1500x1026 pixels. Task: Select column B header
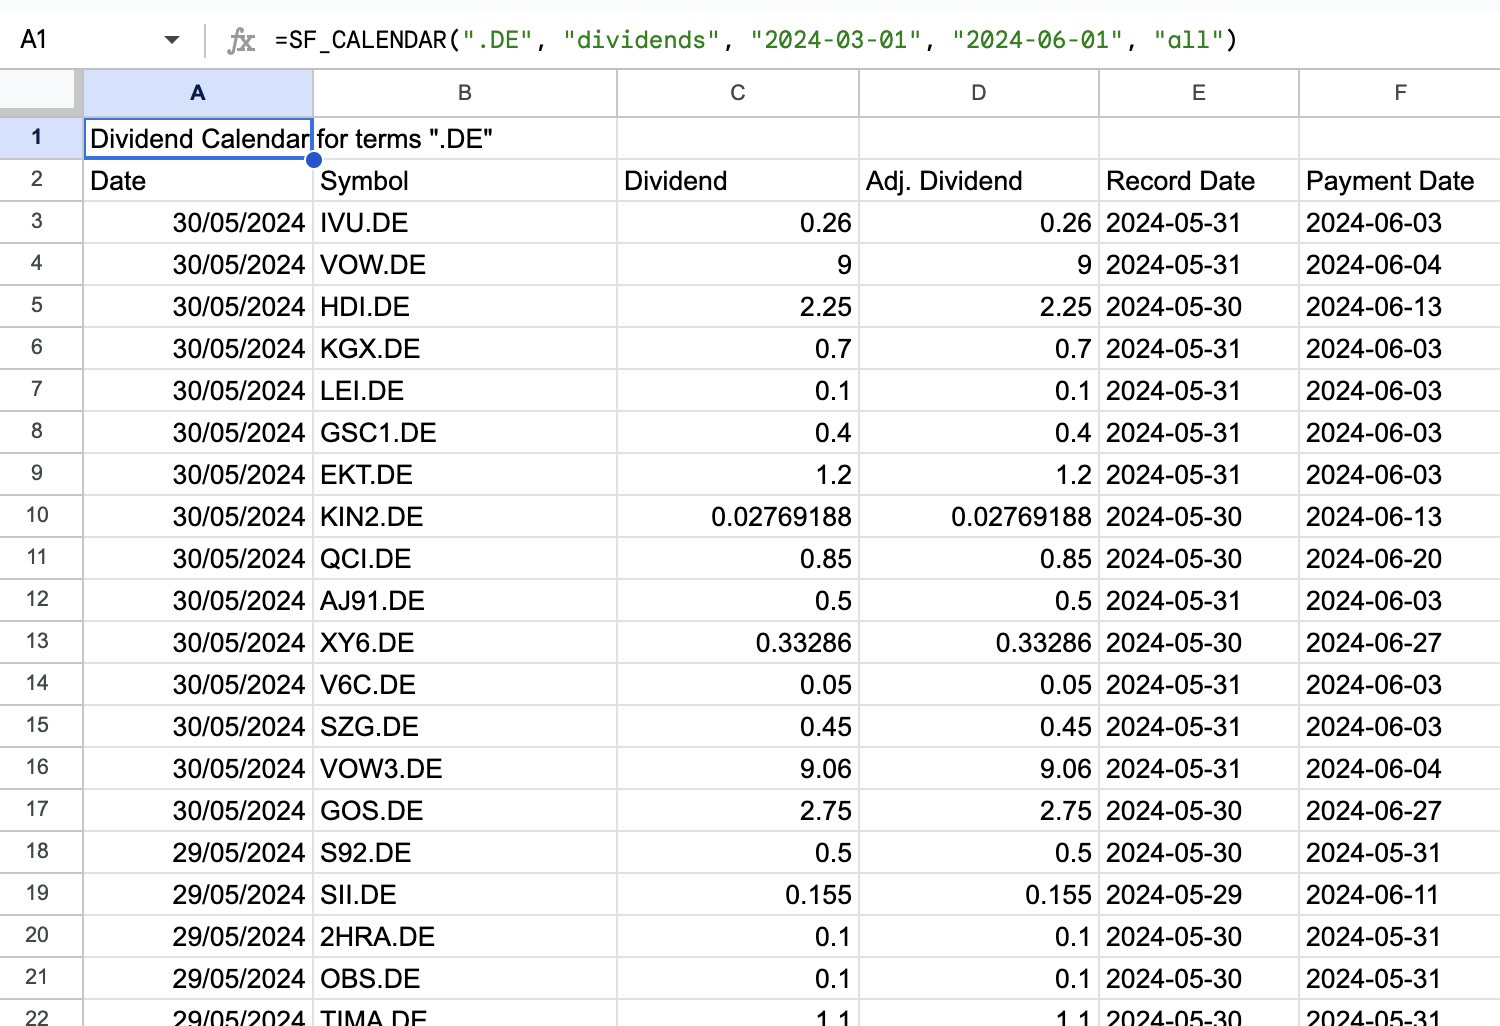pos(465,93)
